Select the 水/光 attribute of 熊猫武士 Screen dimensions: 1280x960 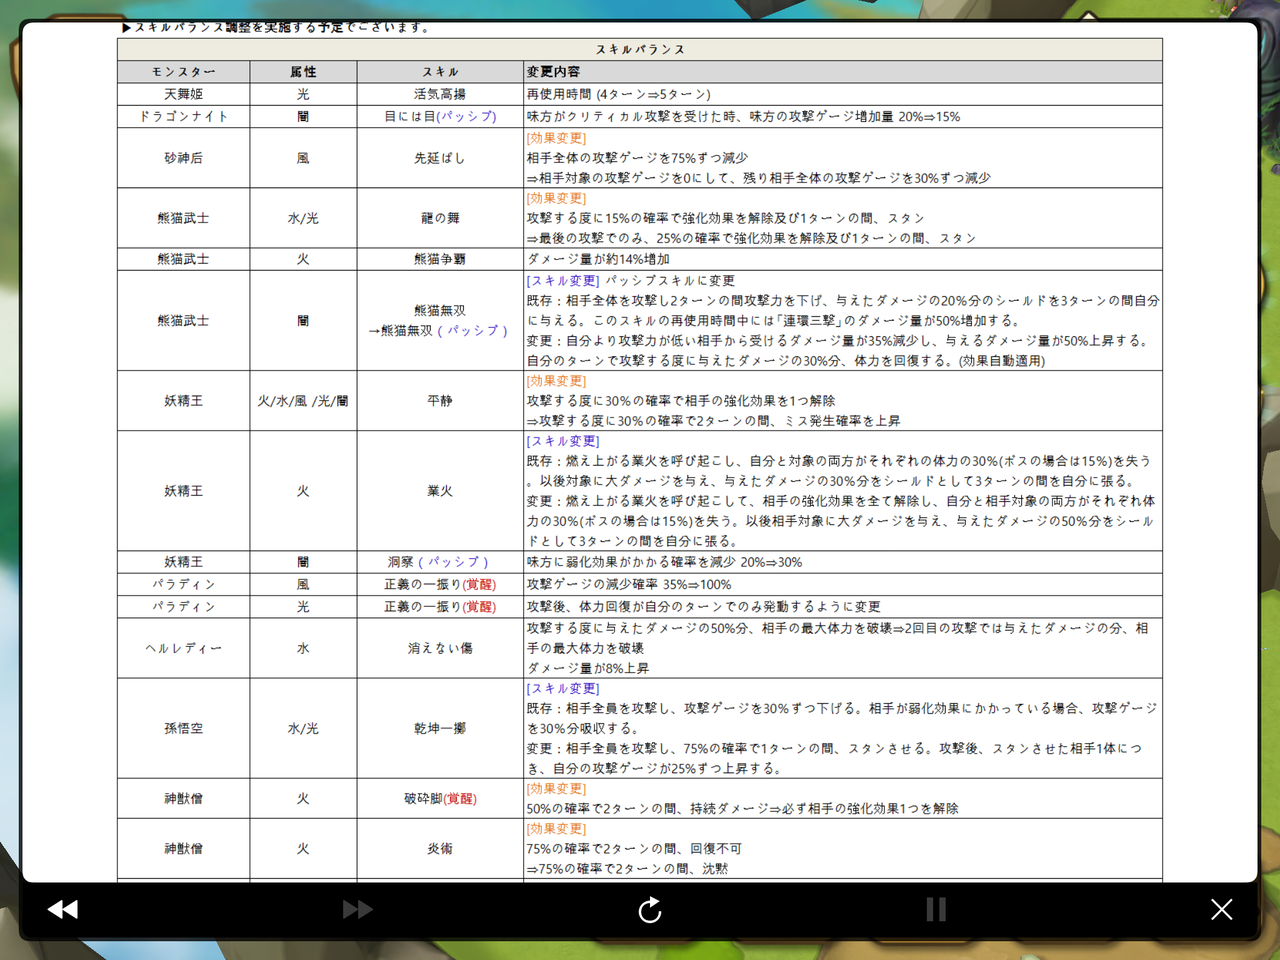pos(303,218)
